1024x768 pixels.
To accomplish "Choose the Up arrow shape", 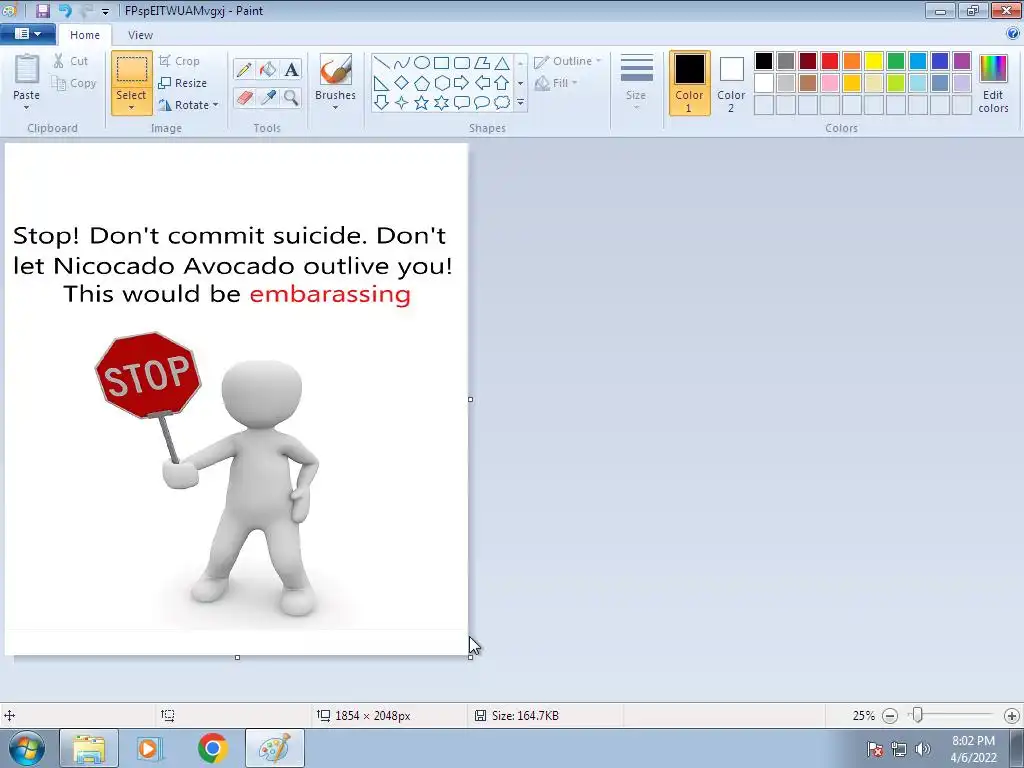I will pos(502,83).
